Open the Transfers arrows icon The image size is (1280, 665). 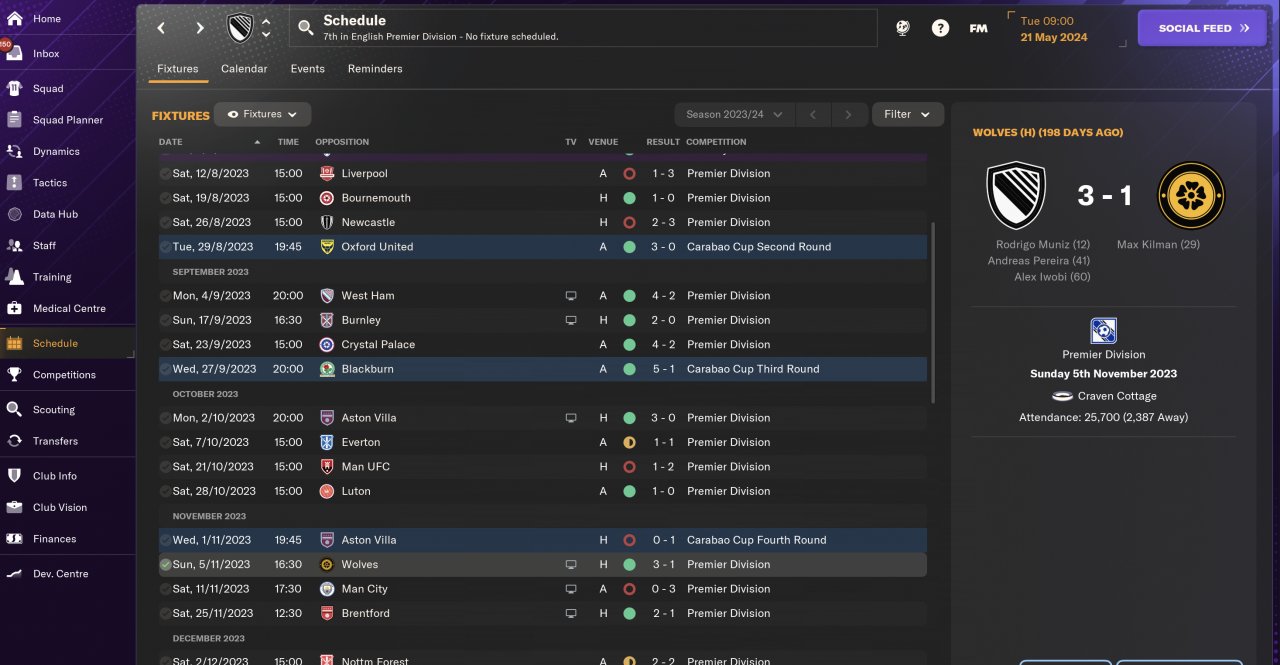14,441
